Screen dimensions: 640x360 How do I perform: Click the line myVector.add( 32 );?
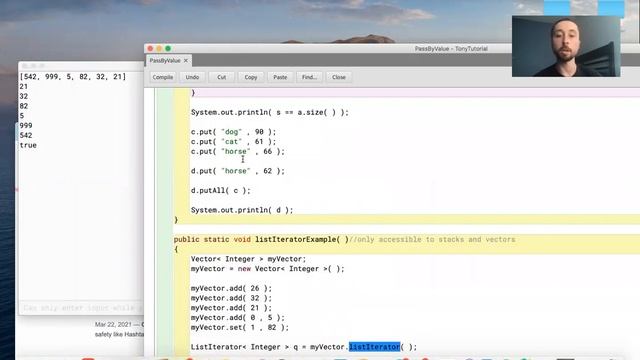click(231, 298)
